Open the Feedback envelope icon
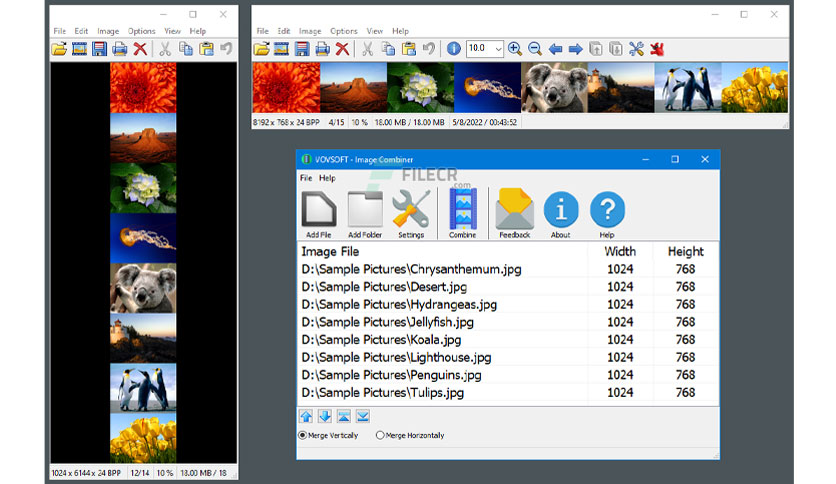 tap(515, 209)
